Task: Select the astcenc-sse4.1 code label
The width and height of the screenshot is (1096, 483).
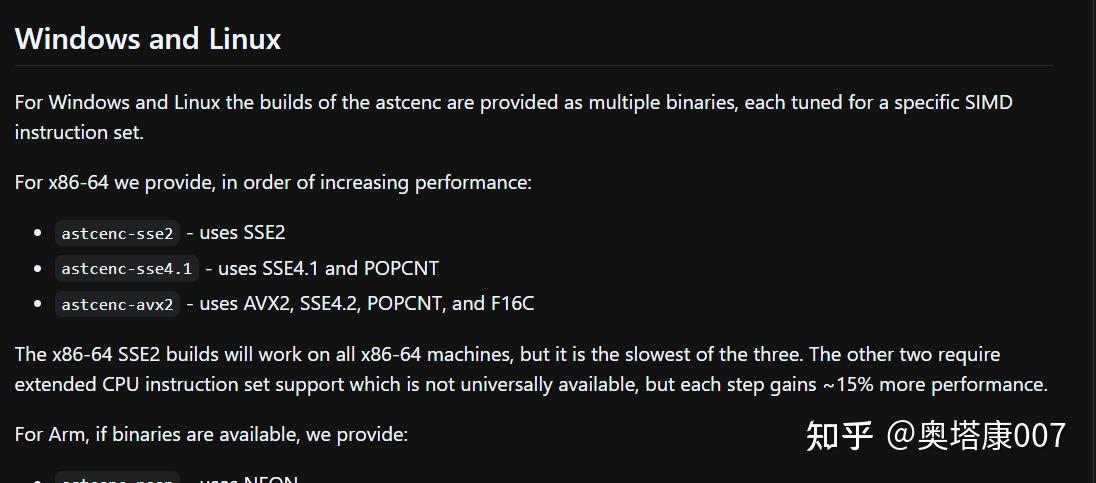Action: (126, 268)
